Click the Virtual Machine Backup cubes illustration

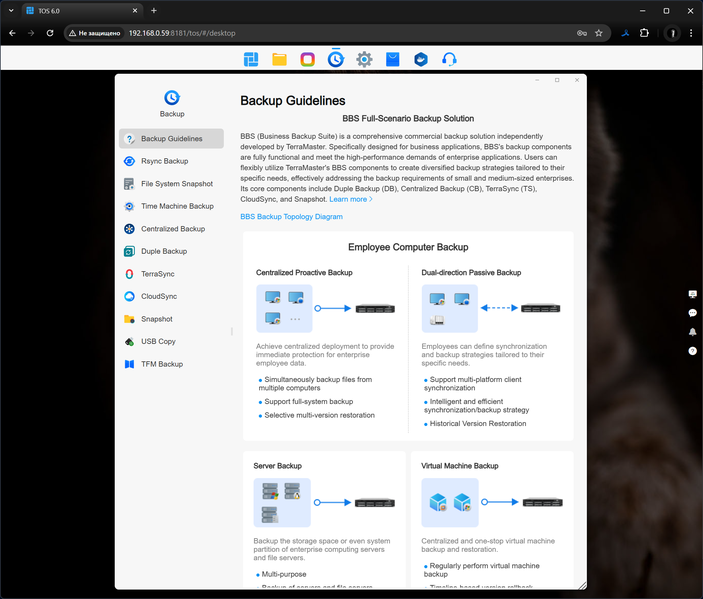(x=450, y=503)
